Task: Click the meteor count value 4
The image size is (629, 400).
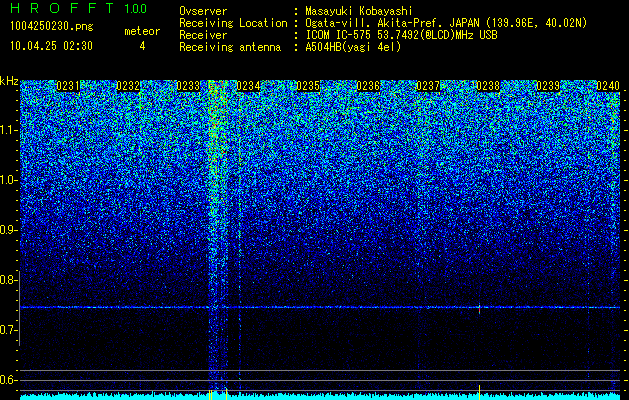Action: (x=142, y=46)
